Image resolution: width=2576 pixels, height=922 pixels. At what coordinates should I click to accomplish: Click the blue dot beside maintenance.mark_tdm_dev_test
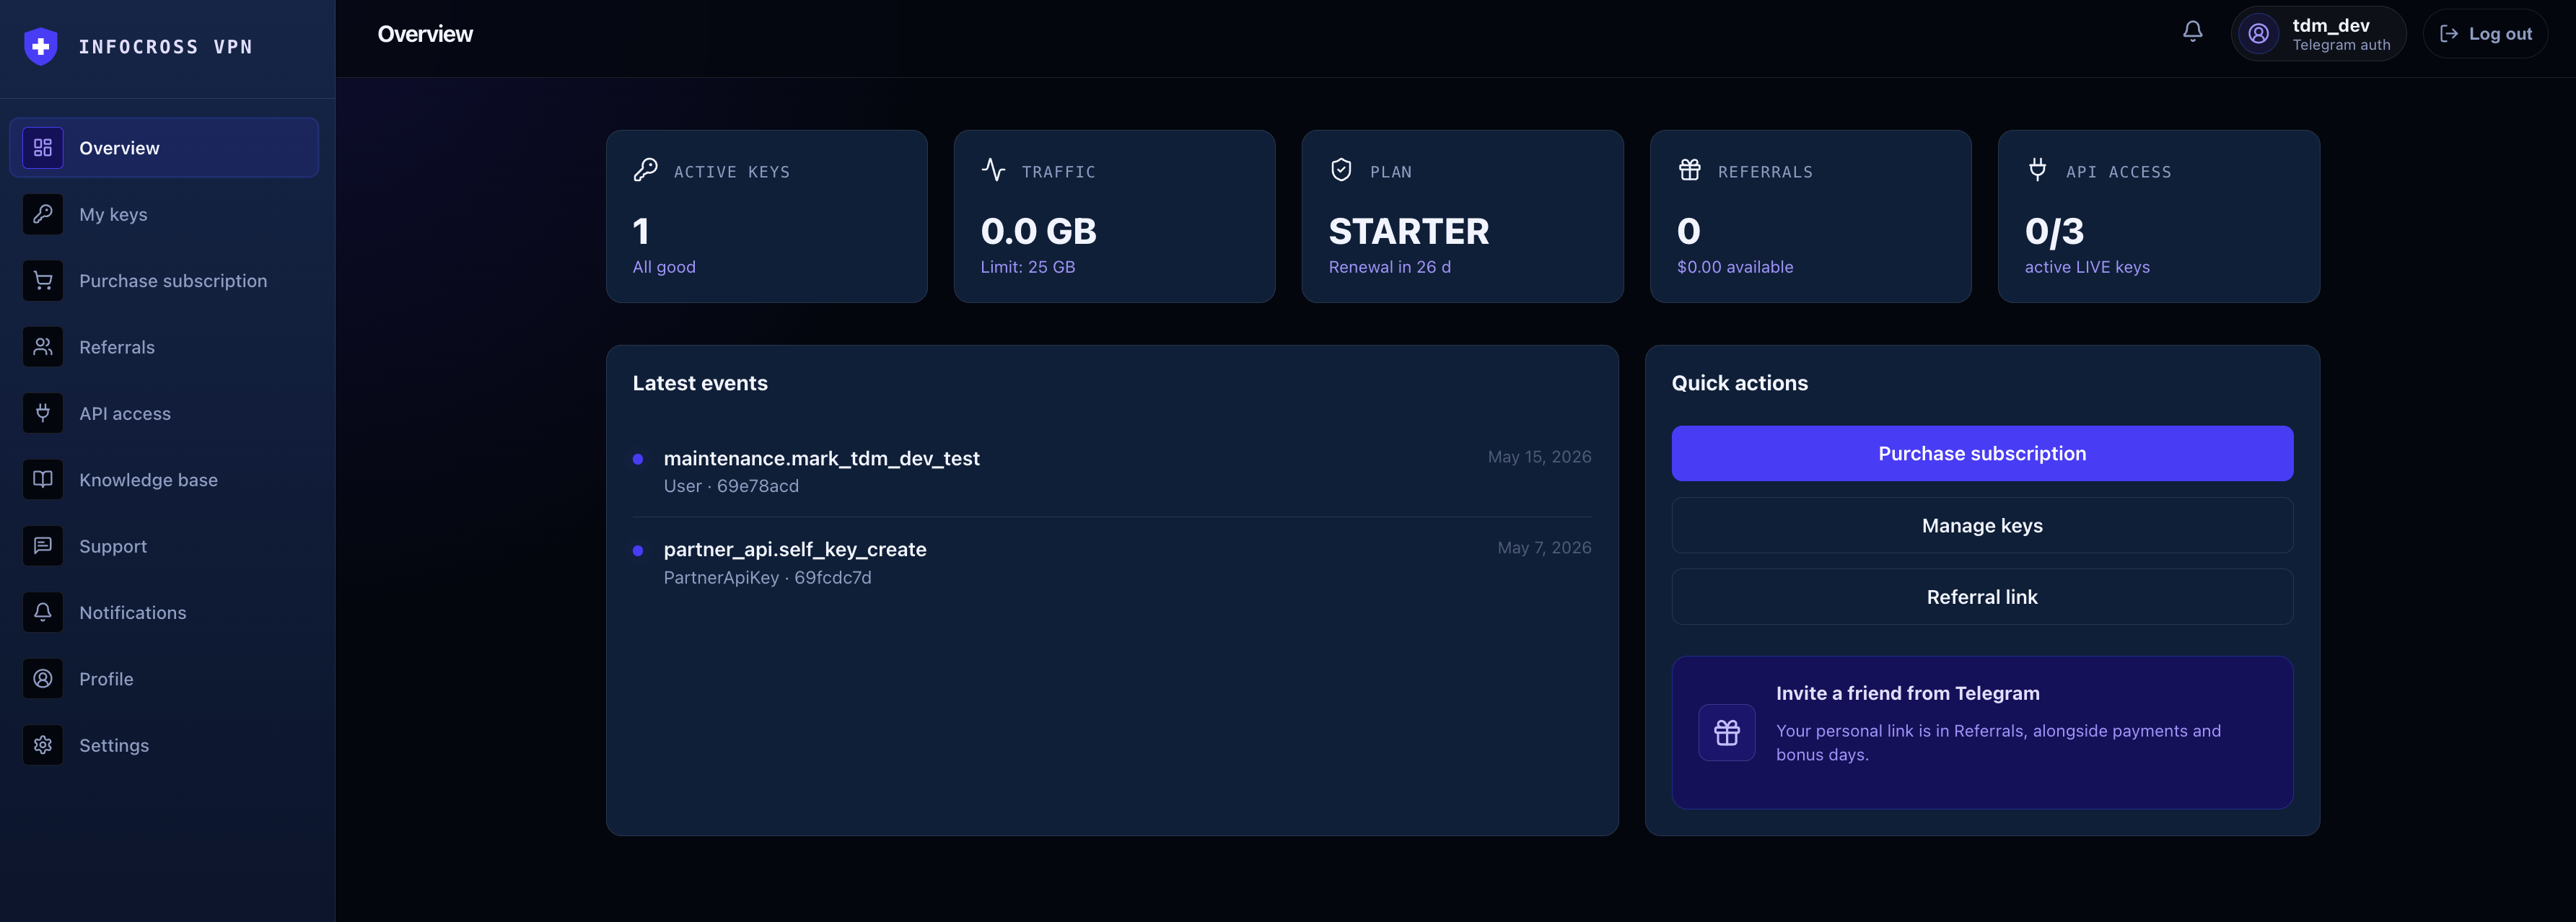click(x=638, y=459)
